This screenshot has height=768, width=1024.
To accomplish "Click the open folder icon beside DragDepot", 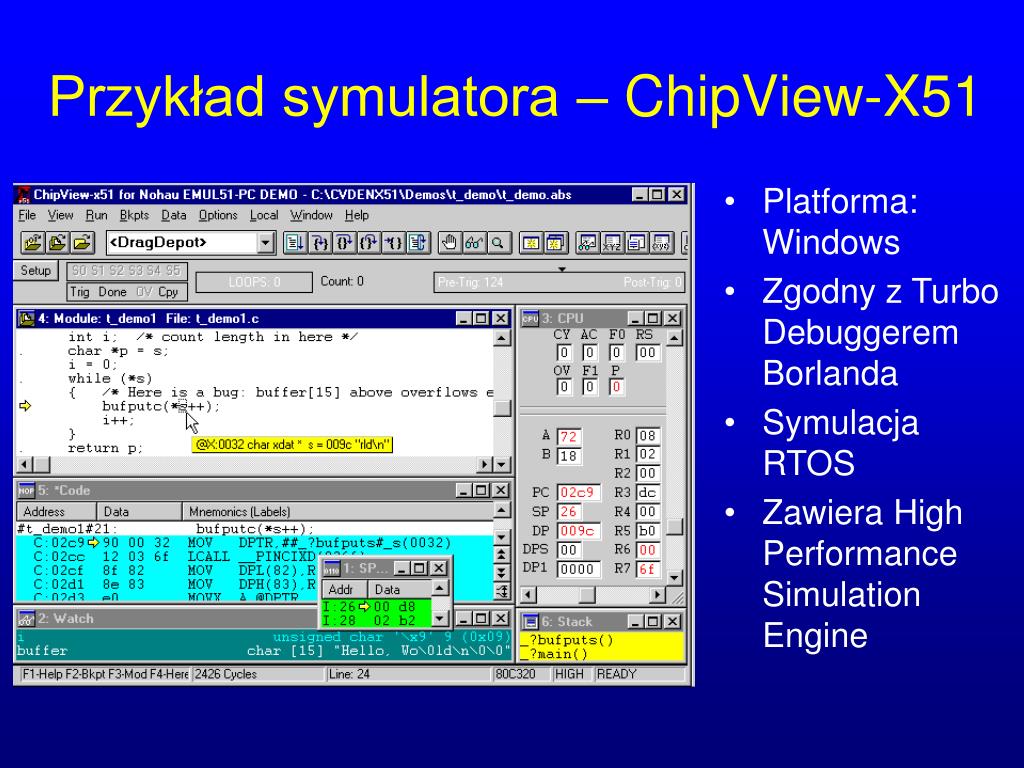I will coord(82,244).
